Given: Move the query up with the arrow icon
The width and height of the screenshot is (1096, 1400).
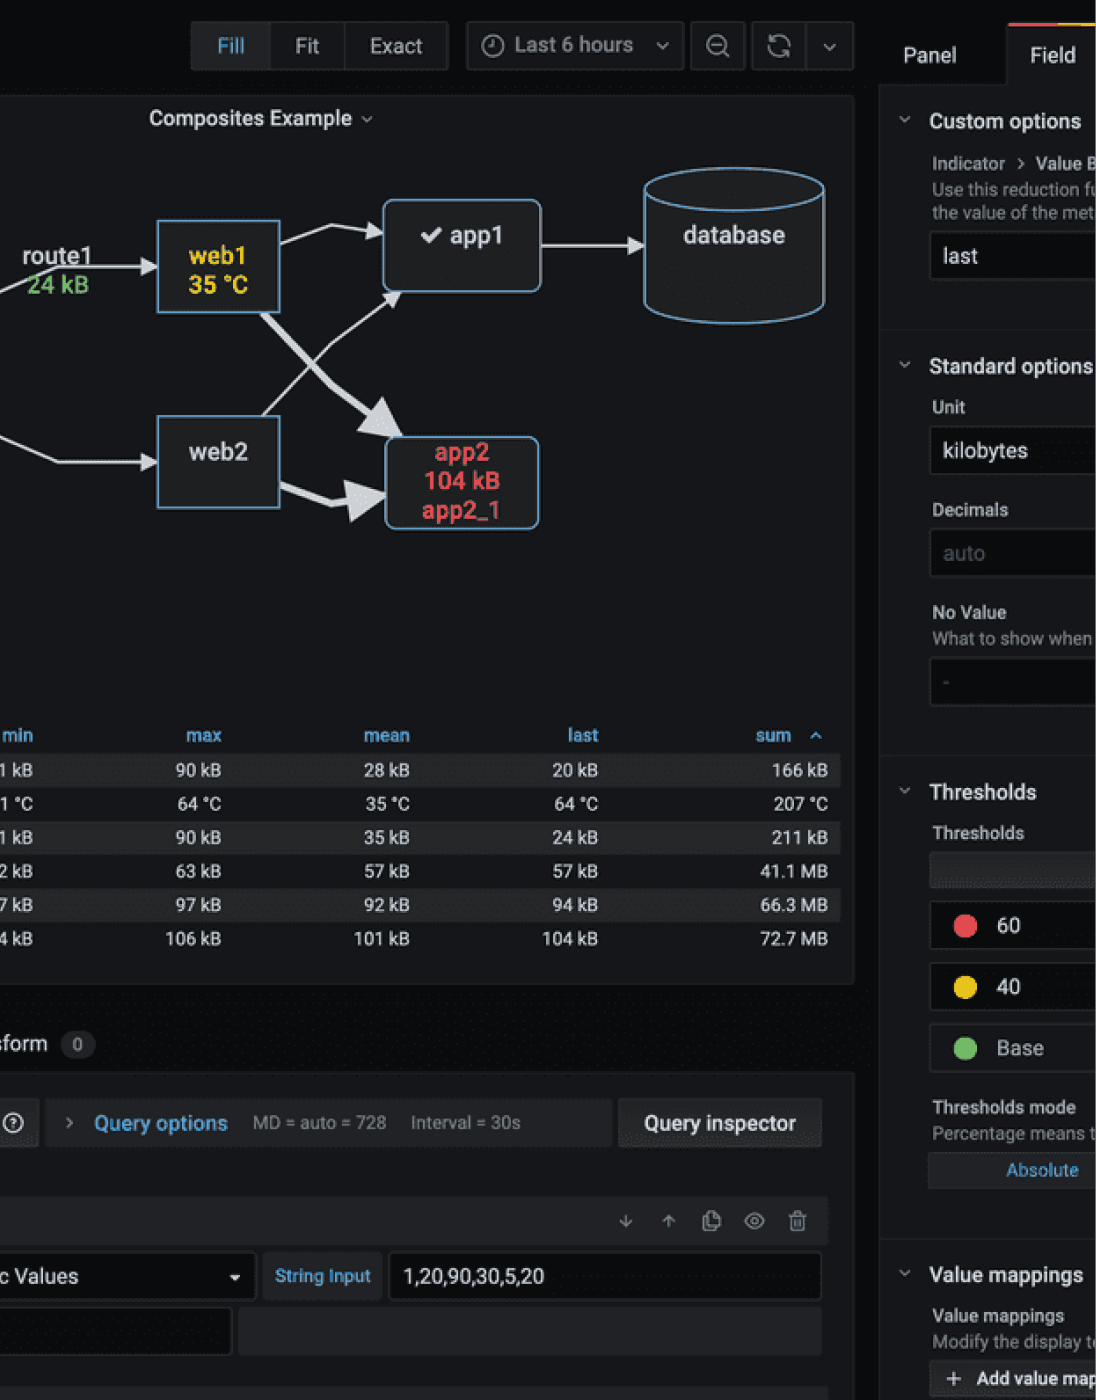Looking at the screenshot, I should 669,1221.
